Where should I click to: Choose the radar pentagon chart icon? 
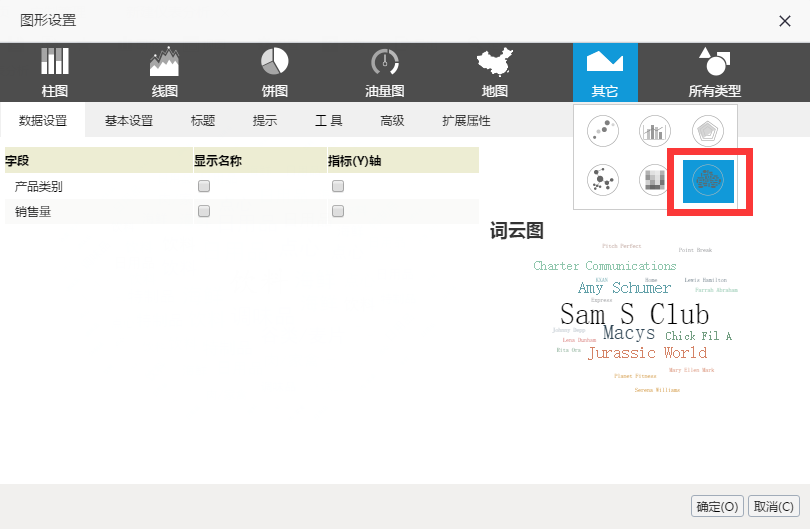[x=708, y=131]
